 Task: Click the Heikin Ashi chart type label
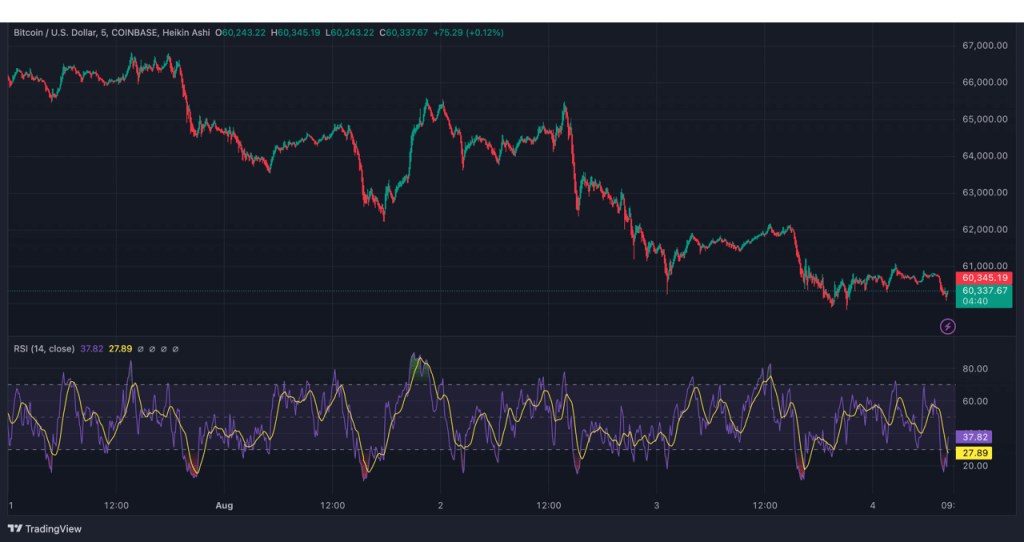[185, 32]
